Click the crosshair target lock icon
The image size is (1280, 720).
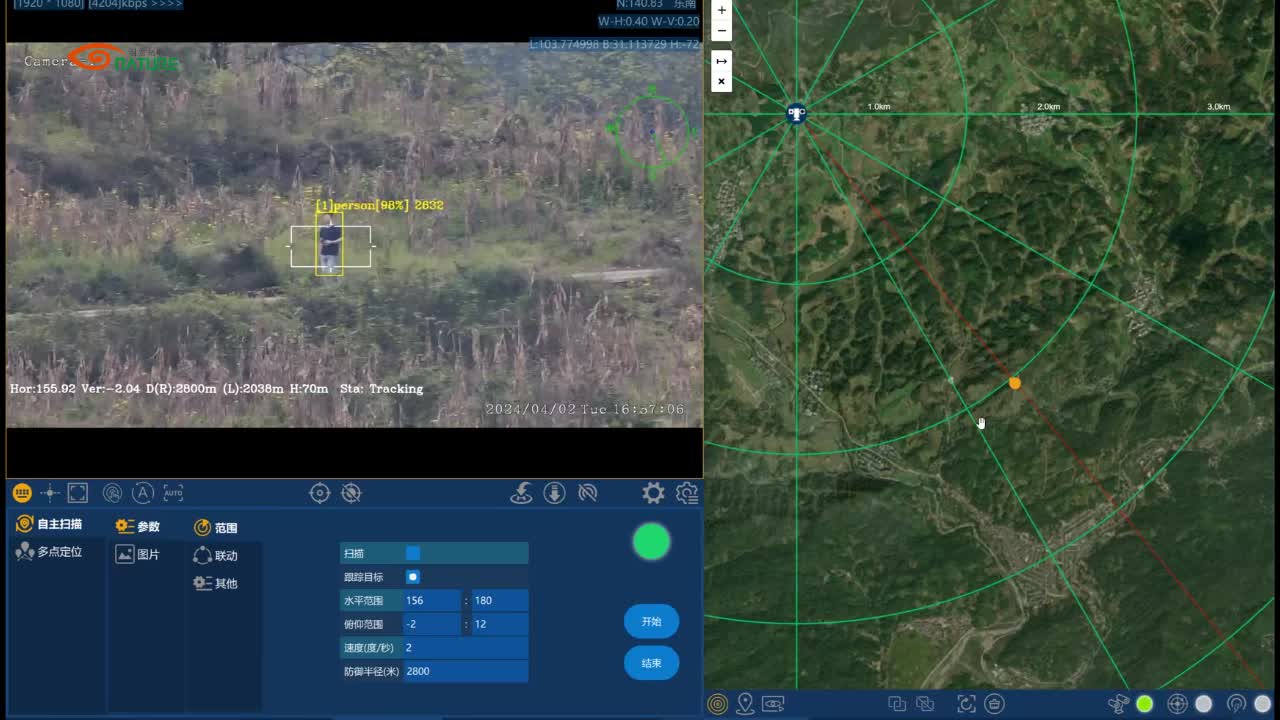[x=320, y=493]
